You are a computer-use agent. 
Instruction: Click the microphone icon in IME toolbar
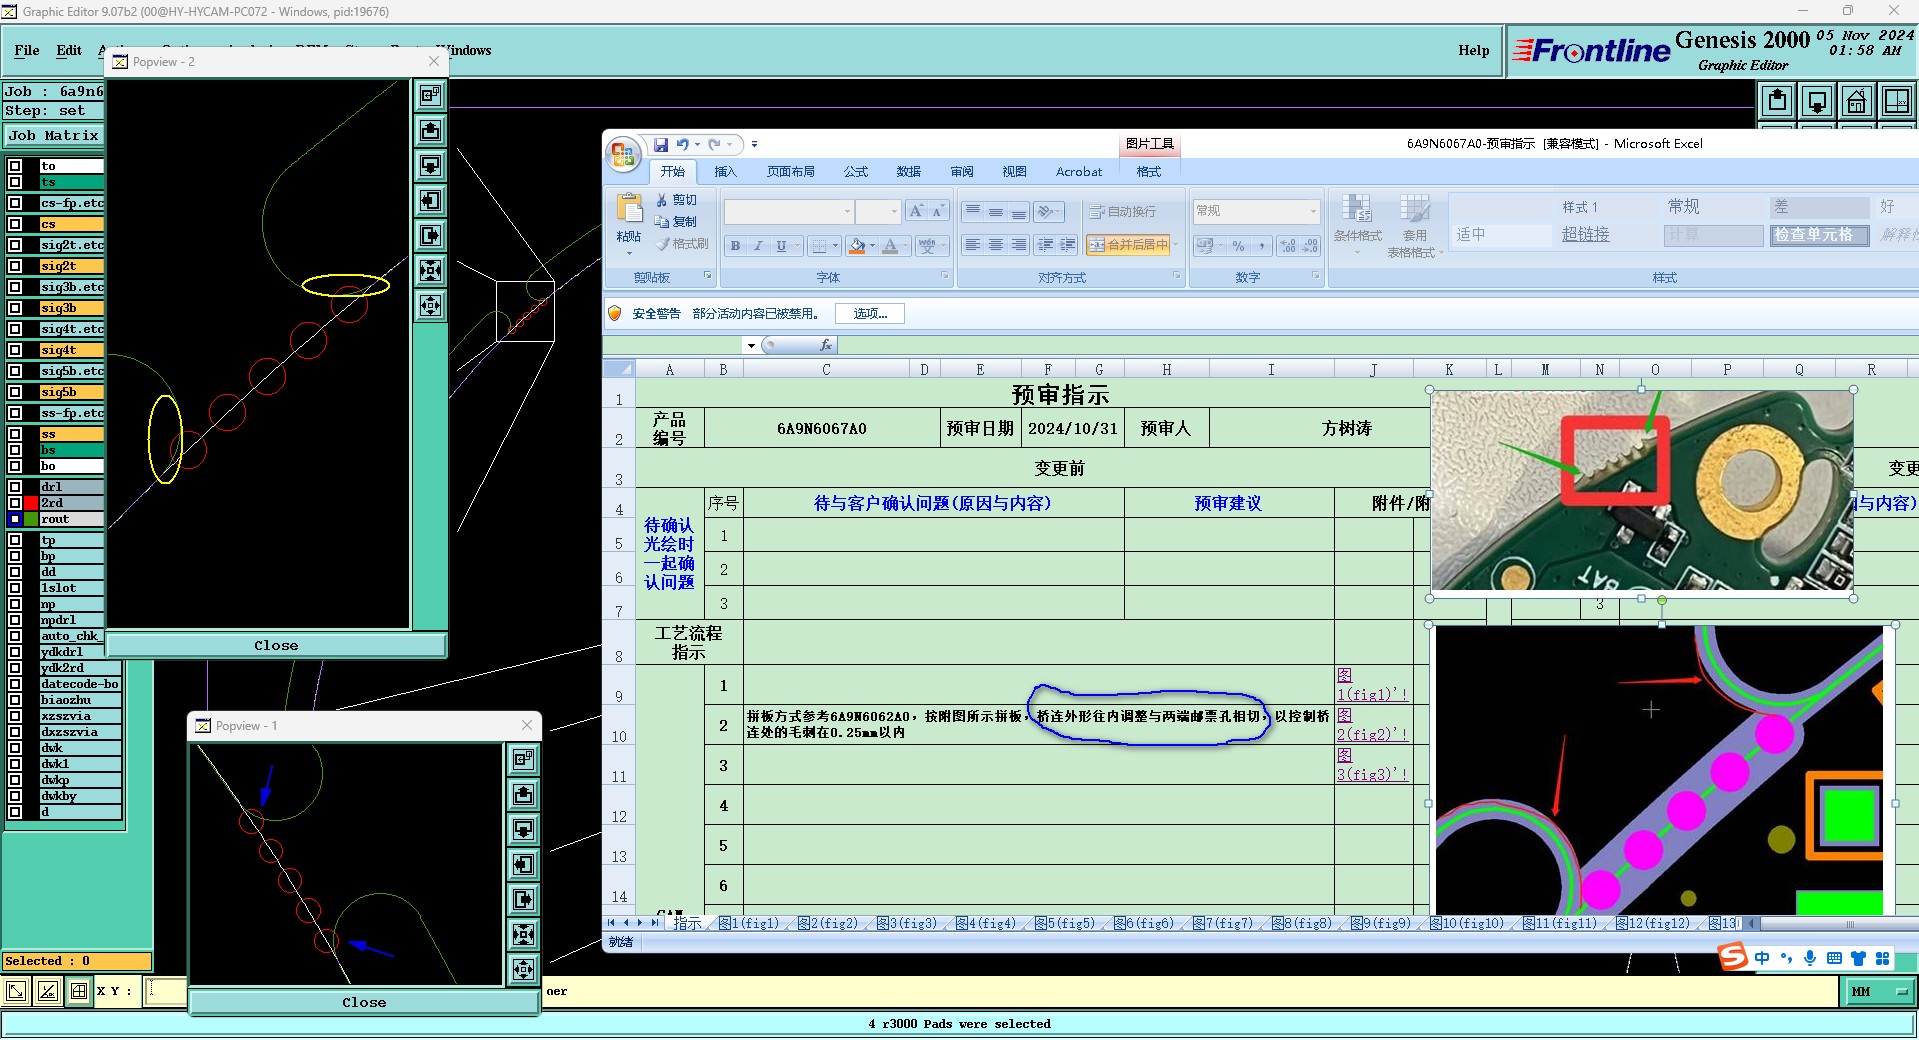pos(1810,958)
